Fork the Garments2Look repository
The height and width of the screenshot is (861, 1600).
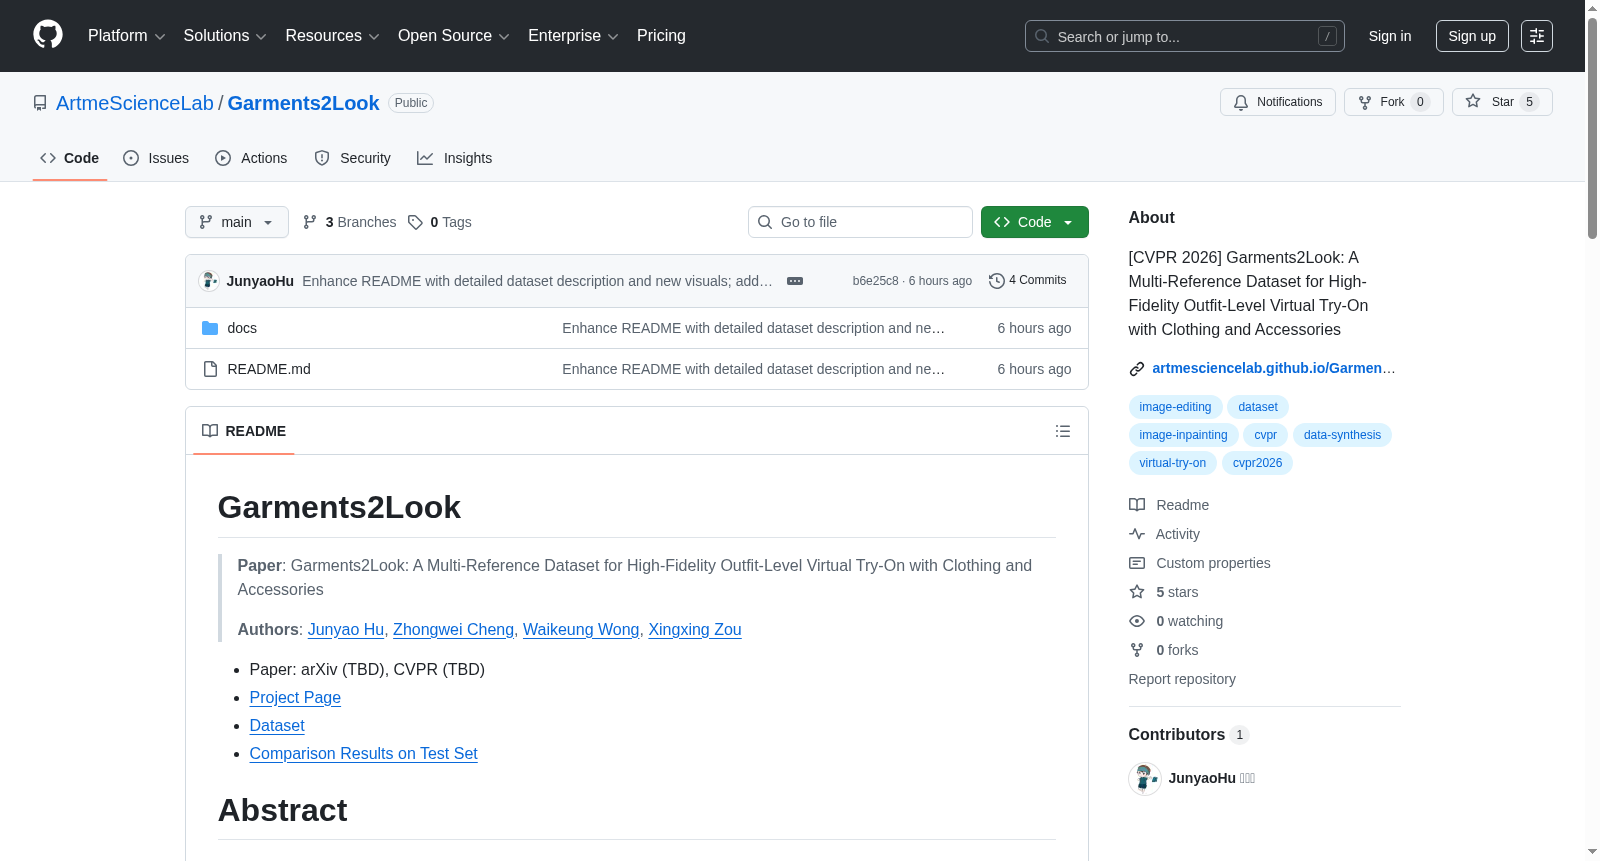(1394, 102)
